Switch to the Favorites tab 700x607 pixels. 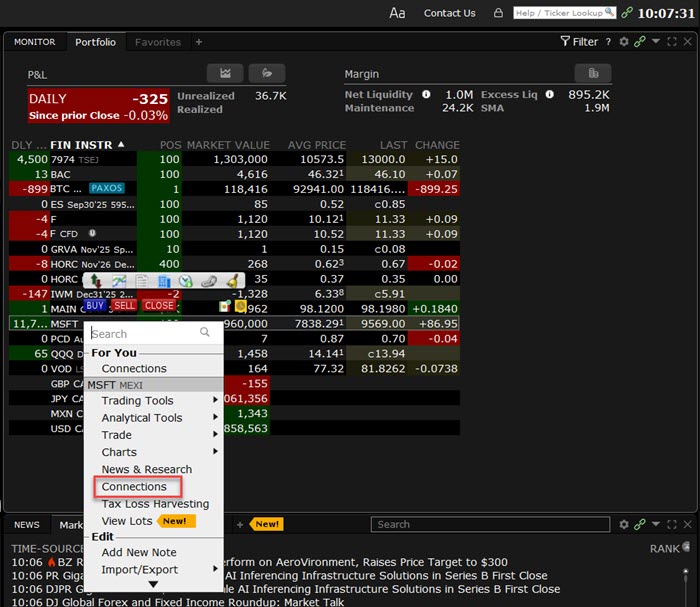pos(158,42)
